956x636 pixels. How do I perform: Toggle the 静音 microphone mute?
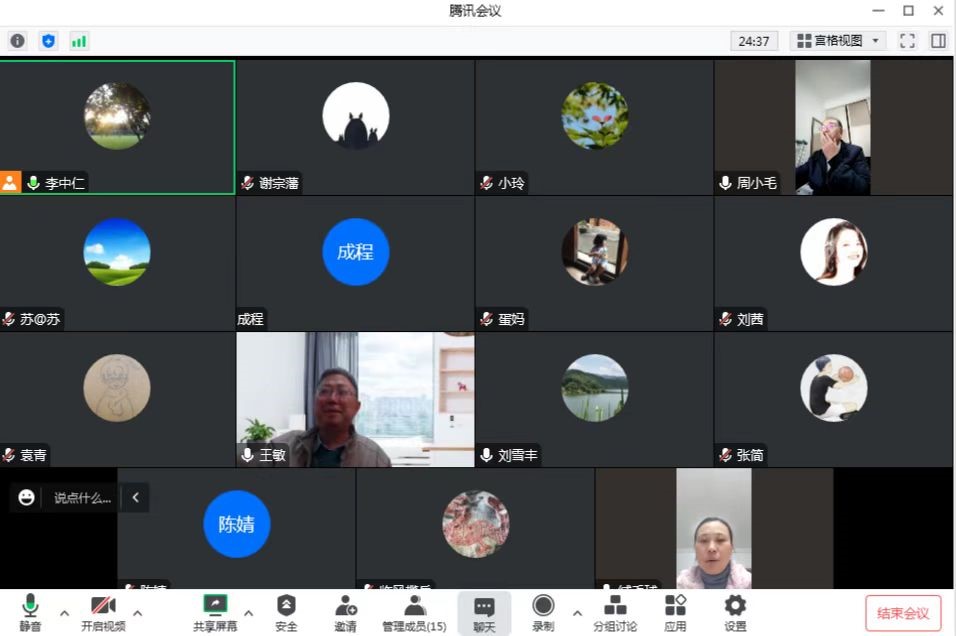coord(30,612)
